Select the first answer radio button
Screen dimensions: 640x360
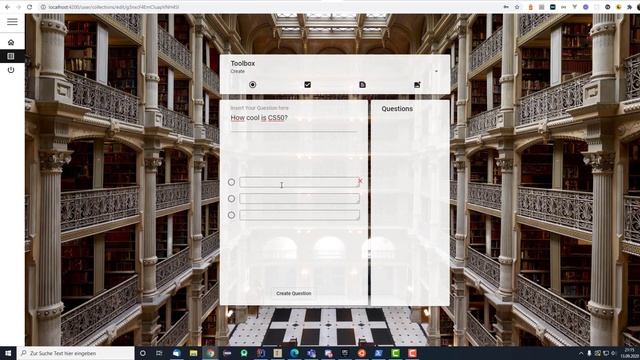[231, 182]
